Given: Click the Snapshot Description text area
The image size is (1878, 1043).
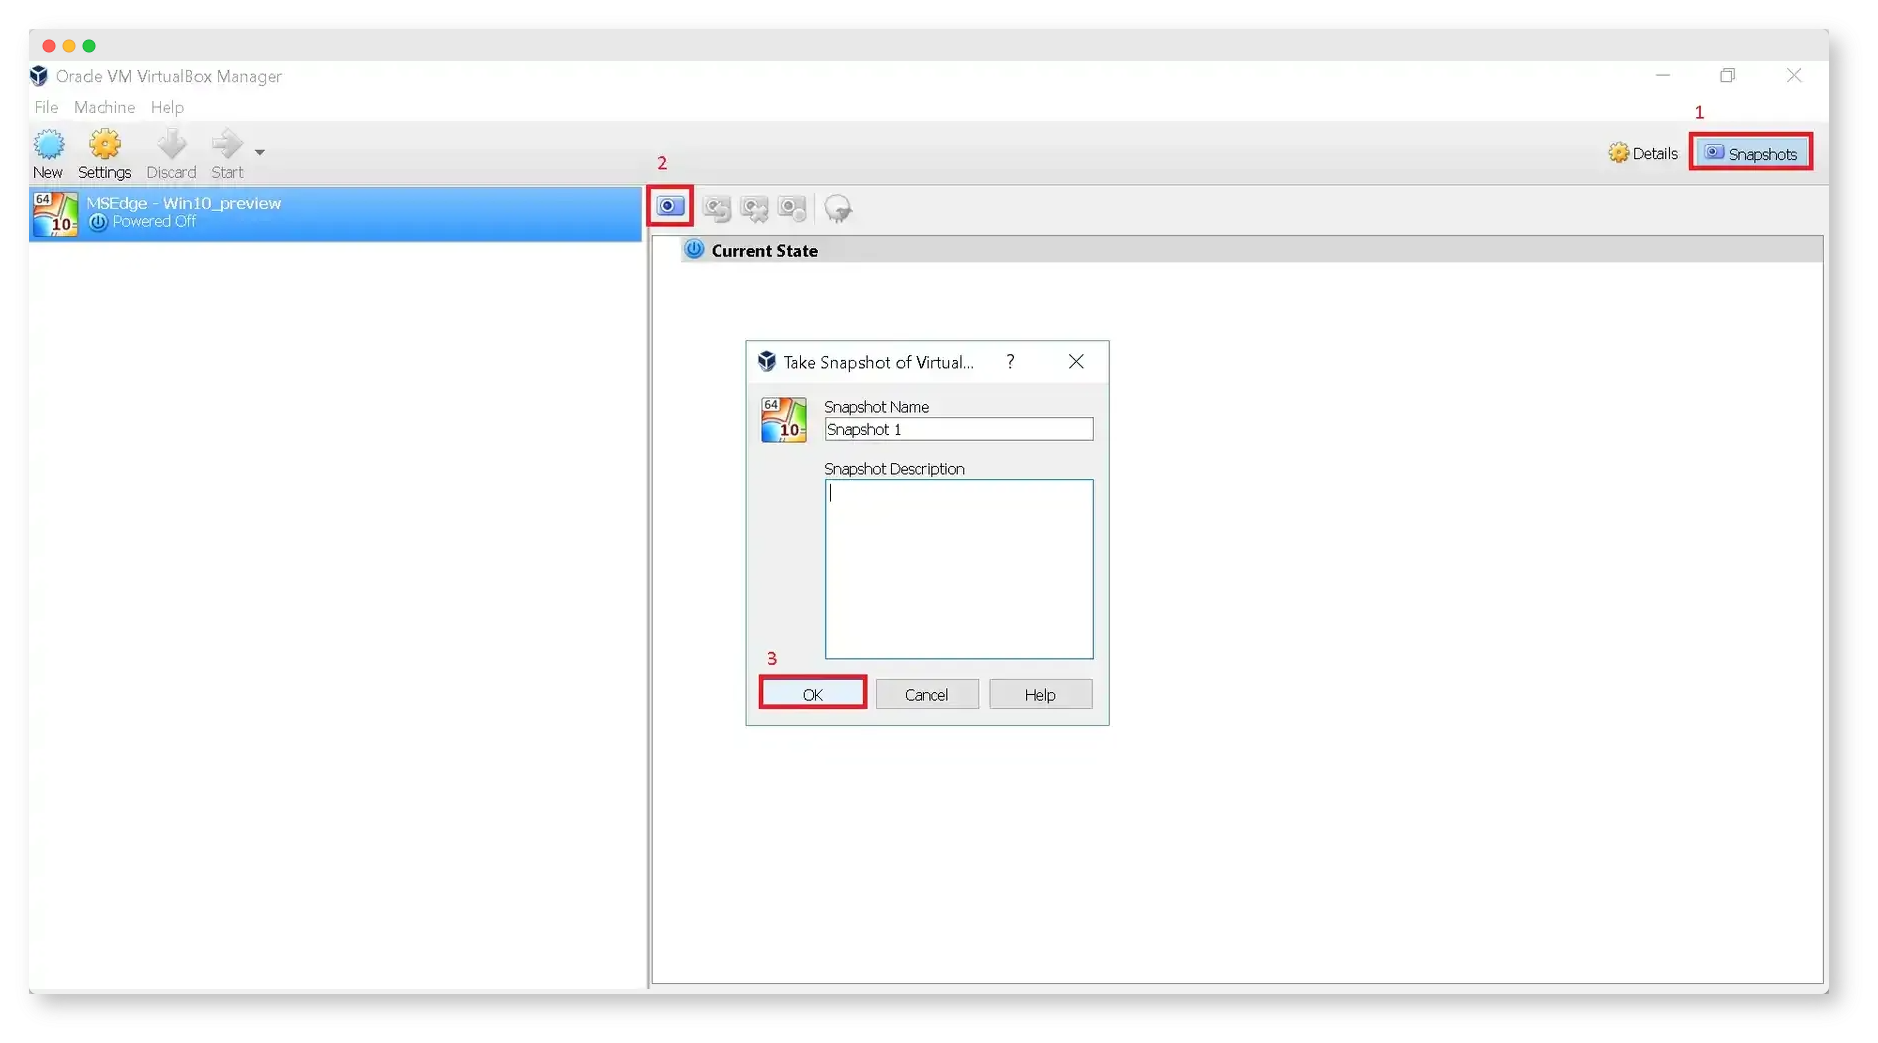Looking at the screenshot, I should (958, 569).
